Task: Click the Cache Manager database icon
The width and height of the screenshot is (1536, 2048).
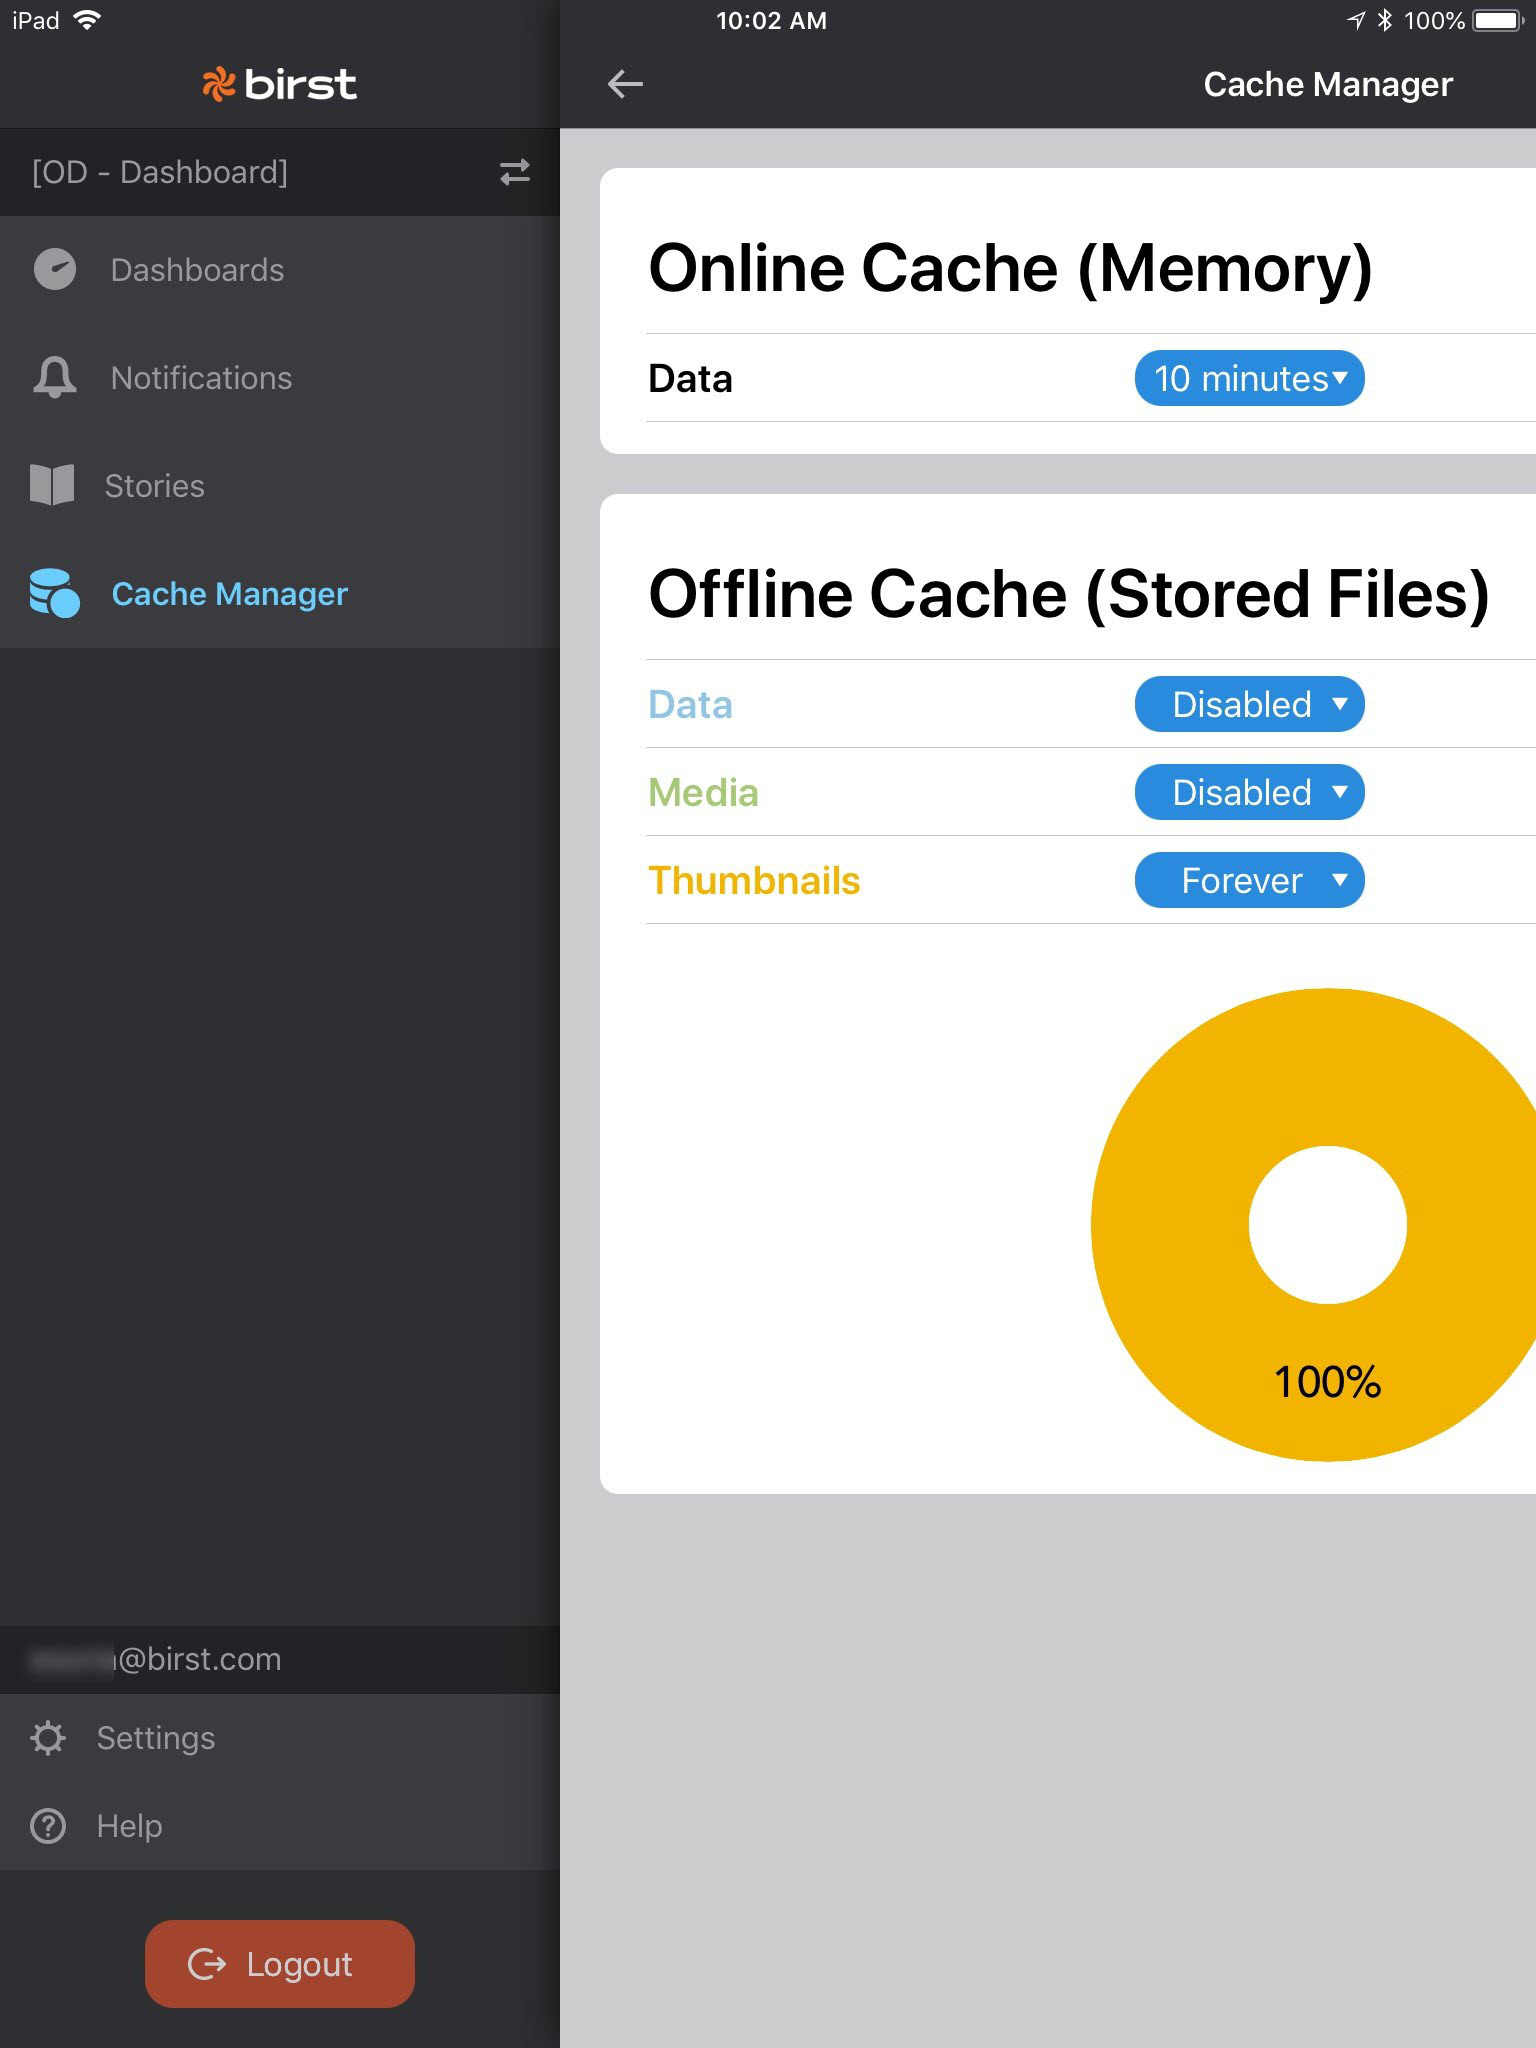Action: [x=54, y=593]
